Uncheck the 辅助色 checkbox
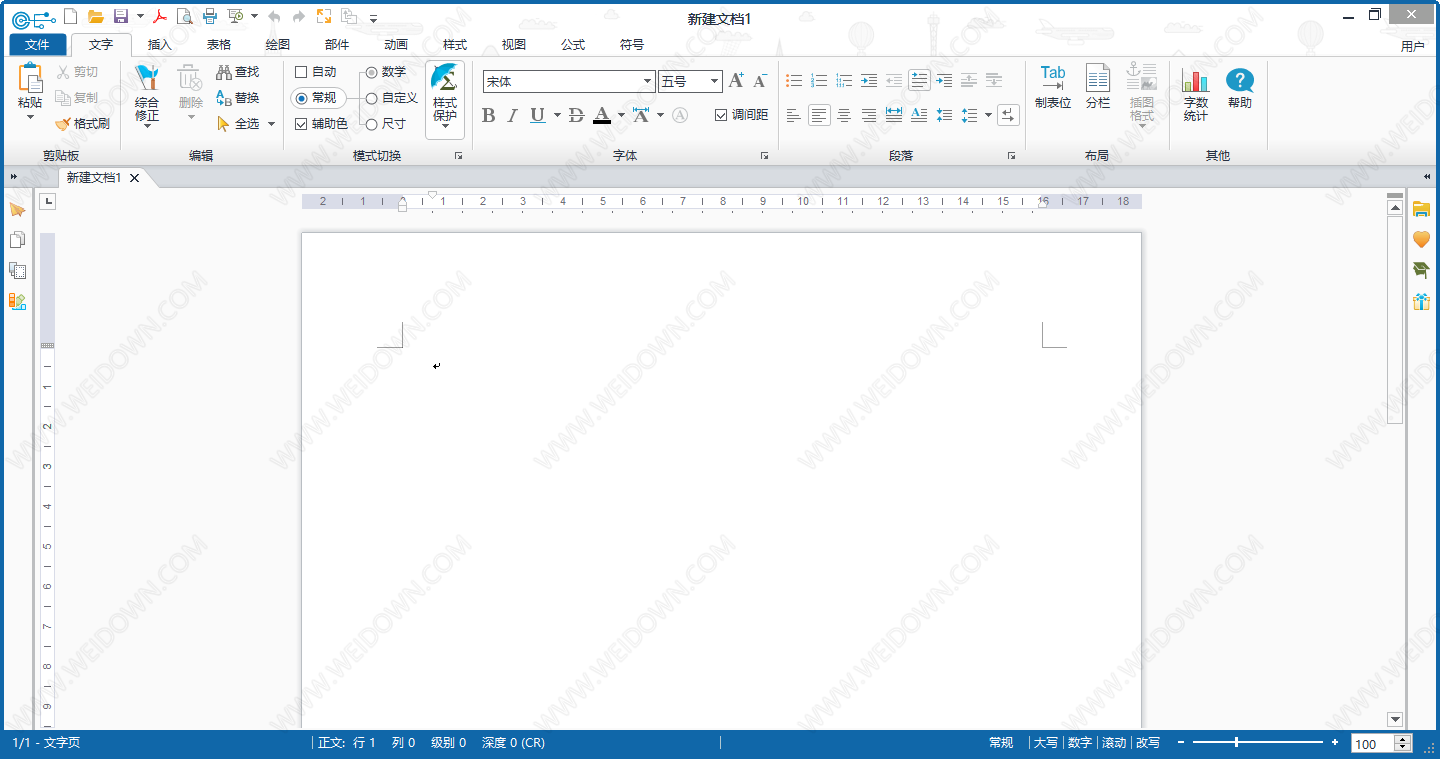This screenshot has width=1440, height=759. 301,124
